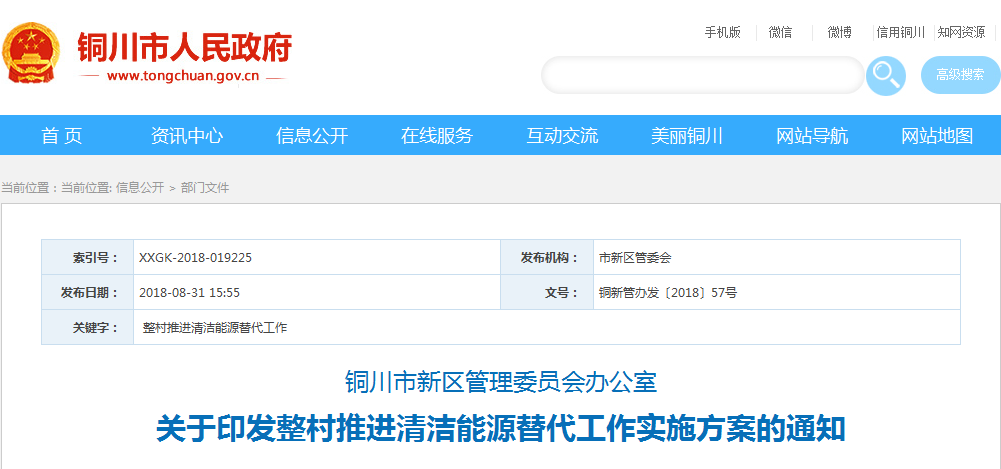Select 信息公开 in the blue navigation bar
1001x469 pixels.
(312, 136)
